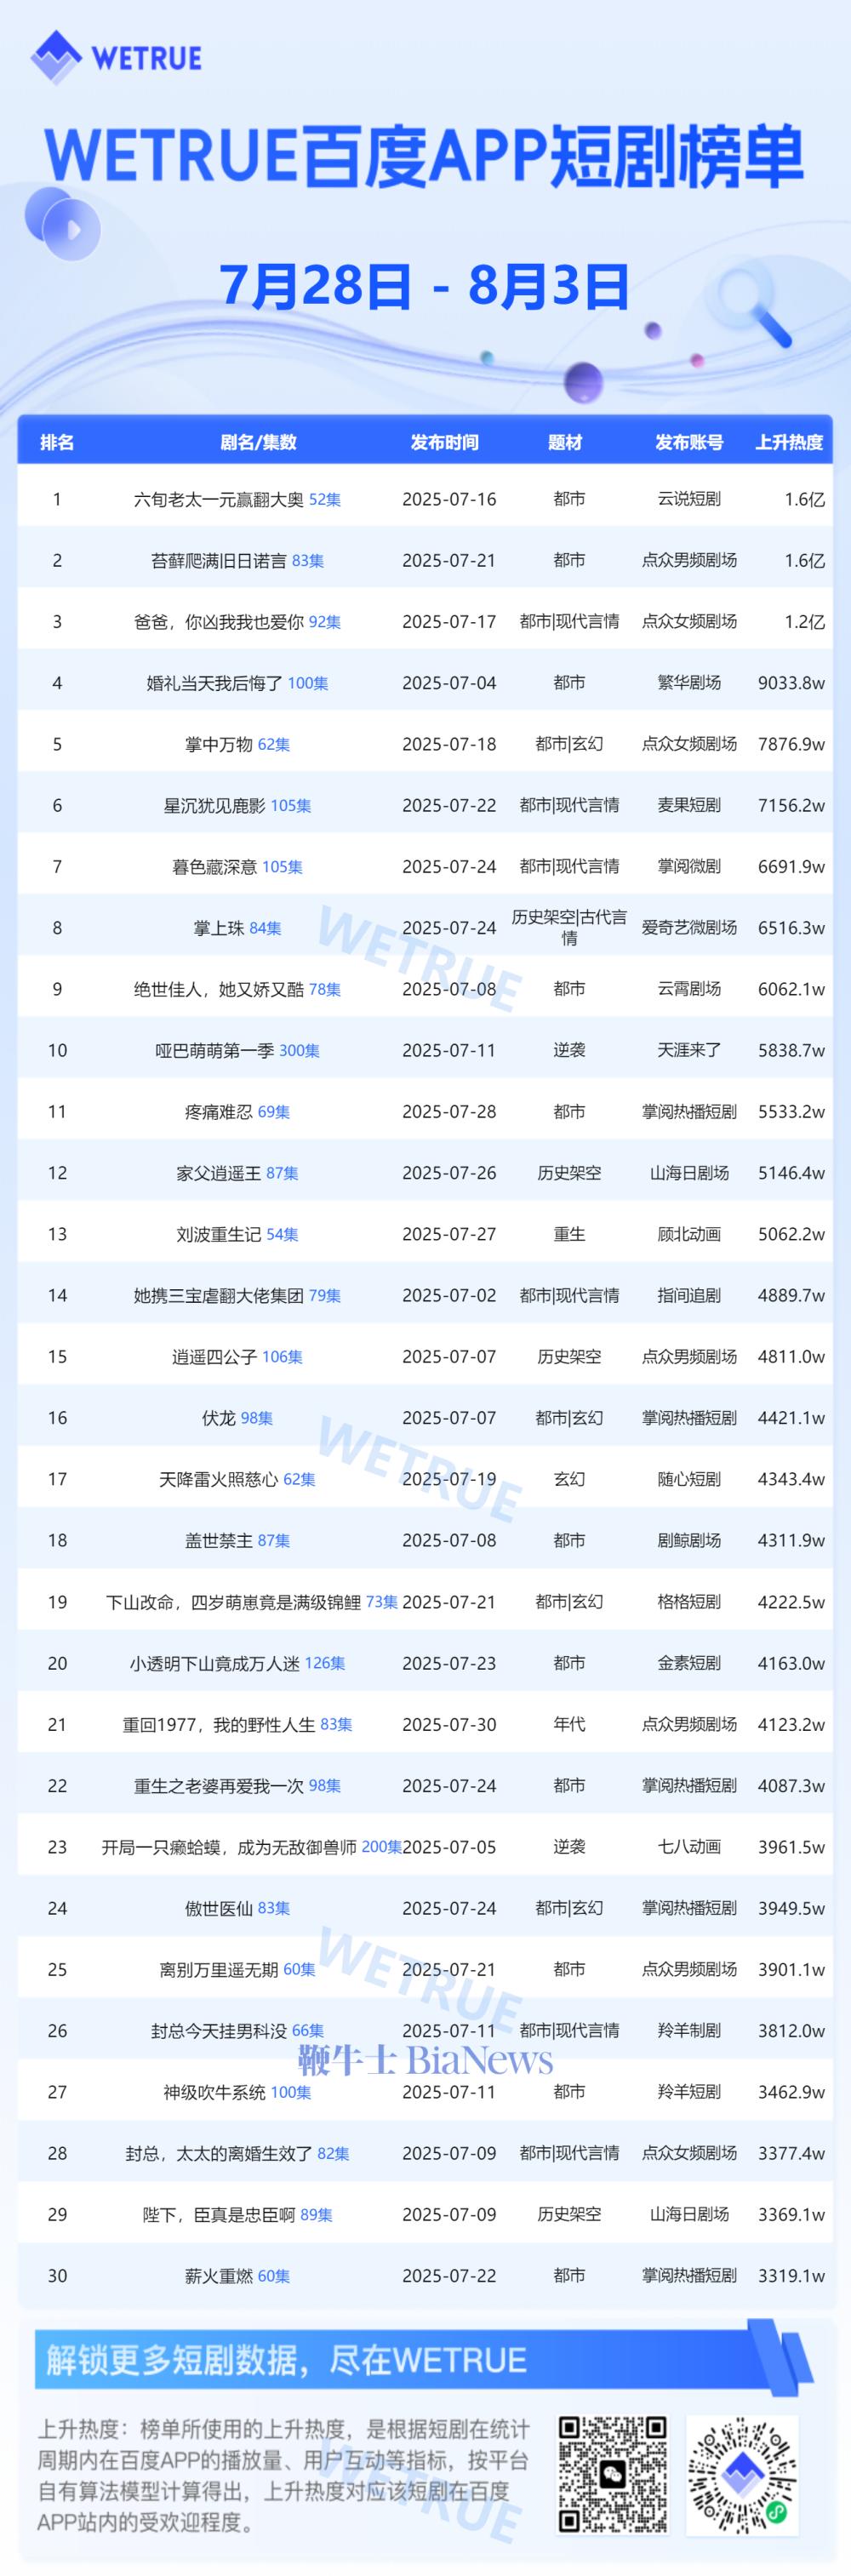Click the heat value 1.2亿
Image resolution: width=851 pixels, height=2576 pixels.
pos(804,622)
